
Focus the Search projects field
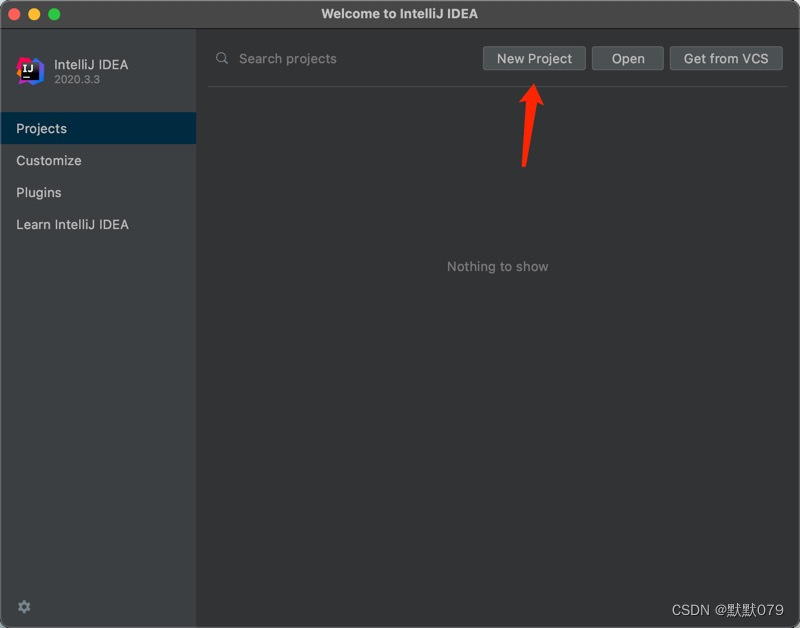[345, 59]
